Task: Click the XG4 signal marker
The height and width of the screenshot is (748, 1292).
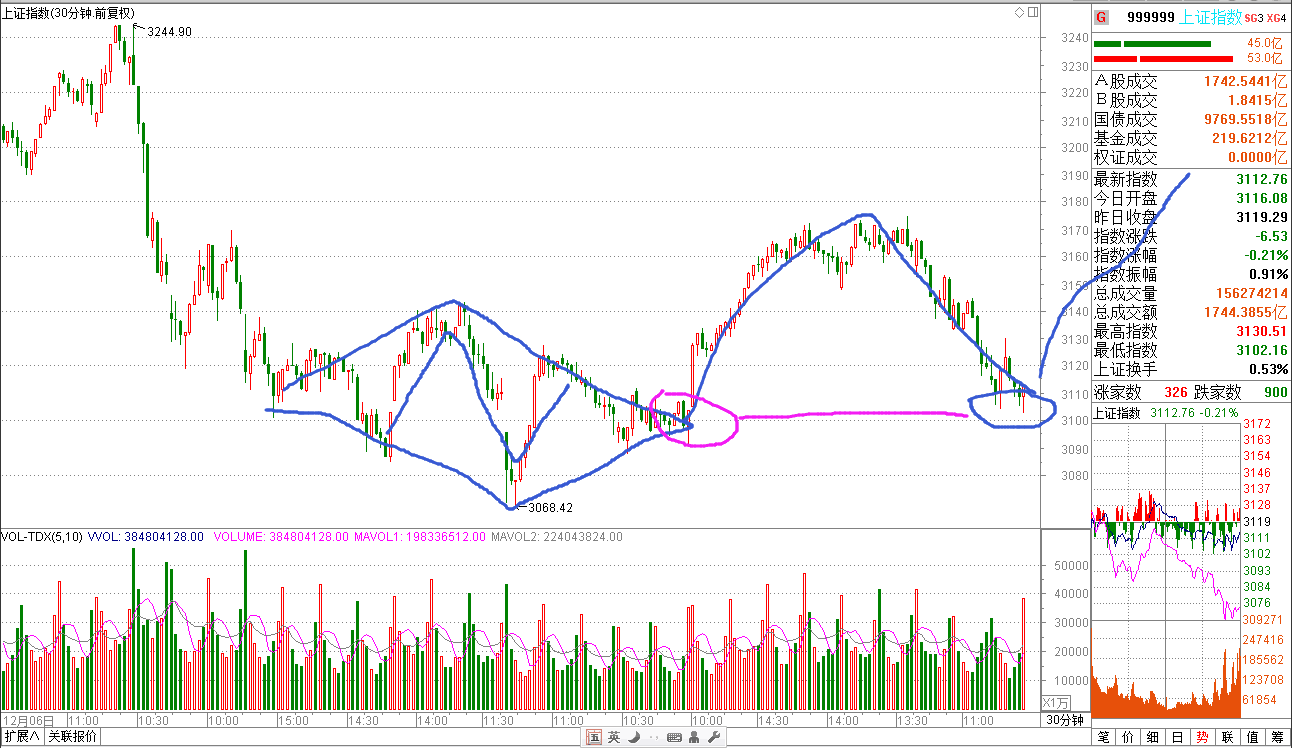Action: (1276, 18)
